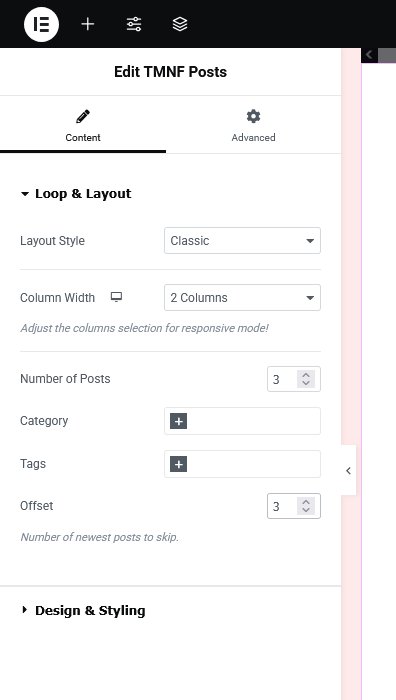Open Site Settings sliders icon
Image resolution: width=396 pixels, height=700 pixels.
coord(134,24)
